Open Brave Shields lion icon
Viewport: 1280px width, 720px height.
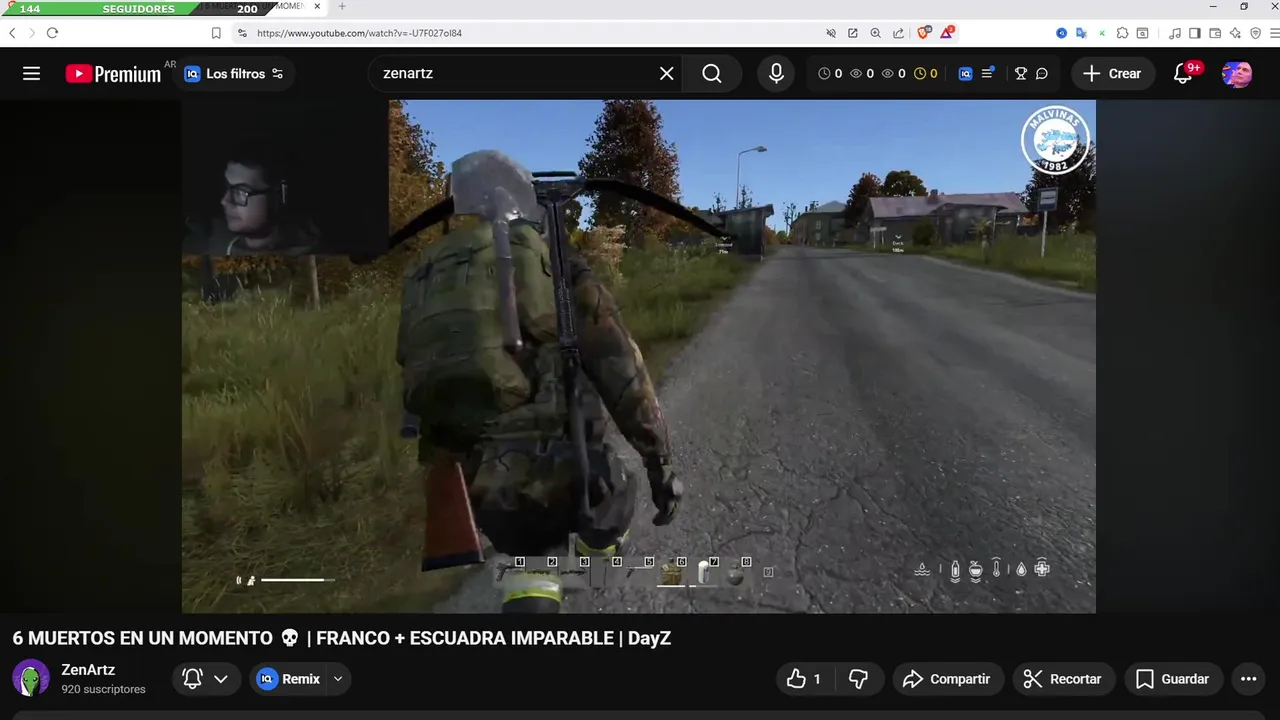(924, 33)
